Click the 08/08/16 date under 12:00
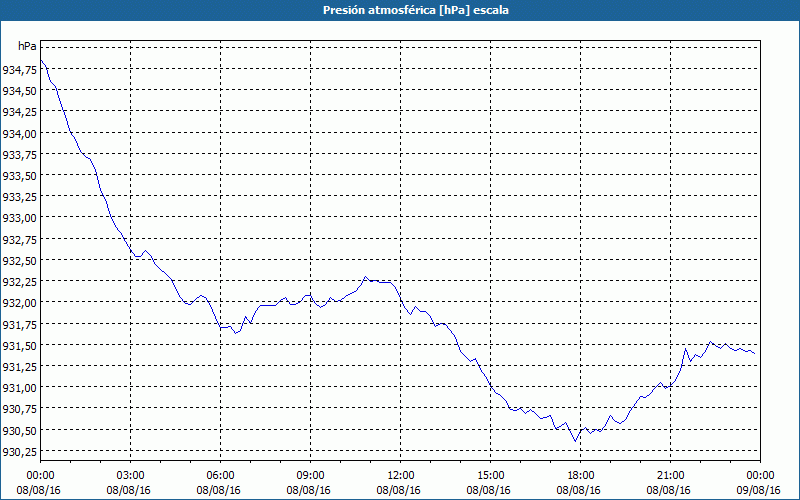 click(398, 490)
